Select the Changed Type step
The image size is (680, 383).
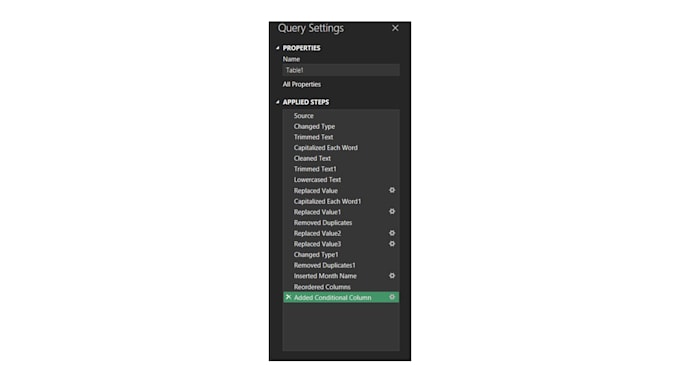(341, 126)
